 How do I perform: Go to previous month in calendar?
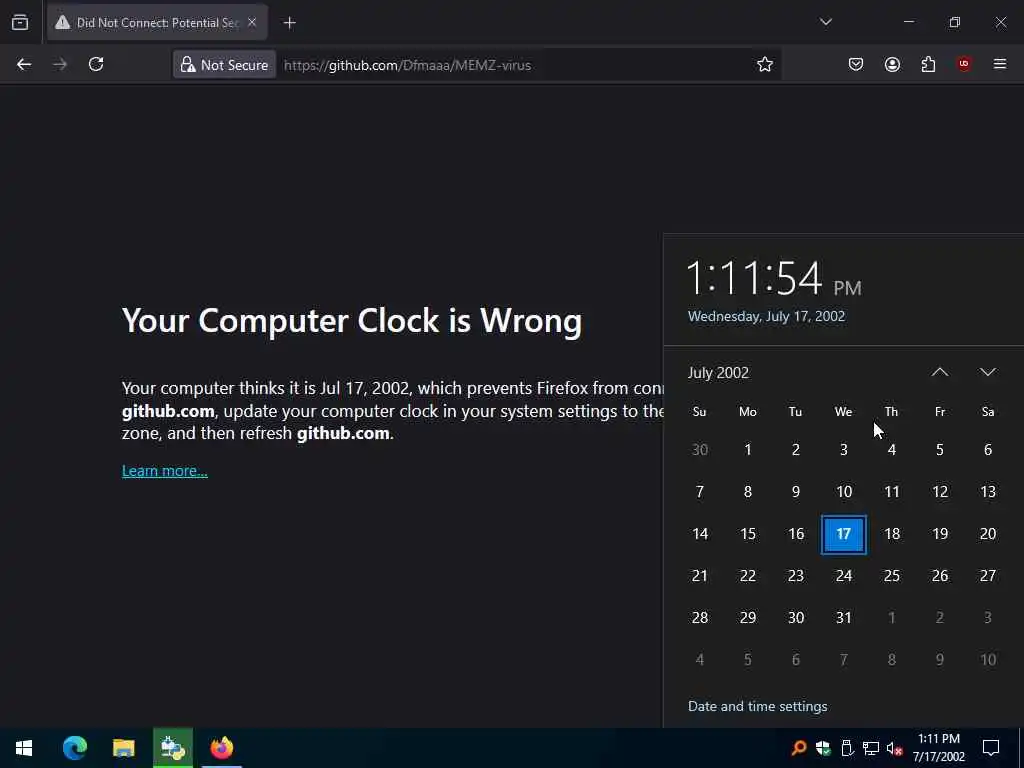click(940, 372)
